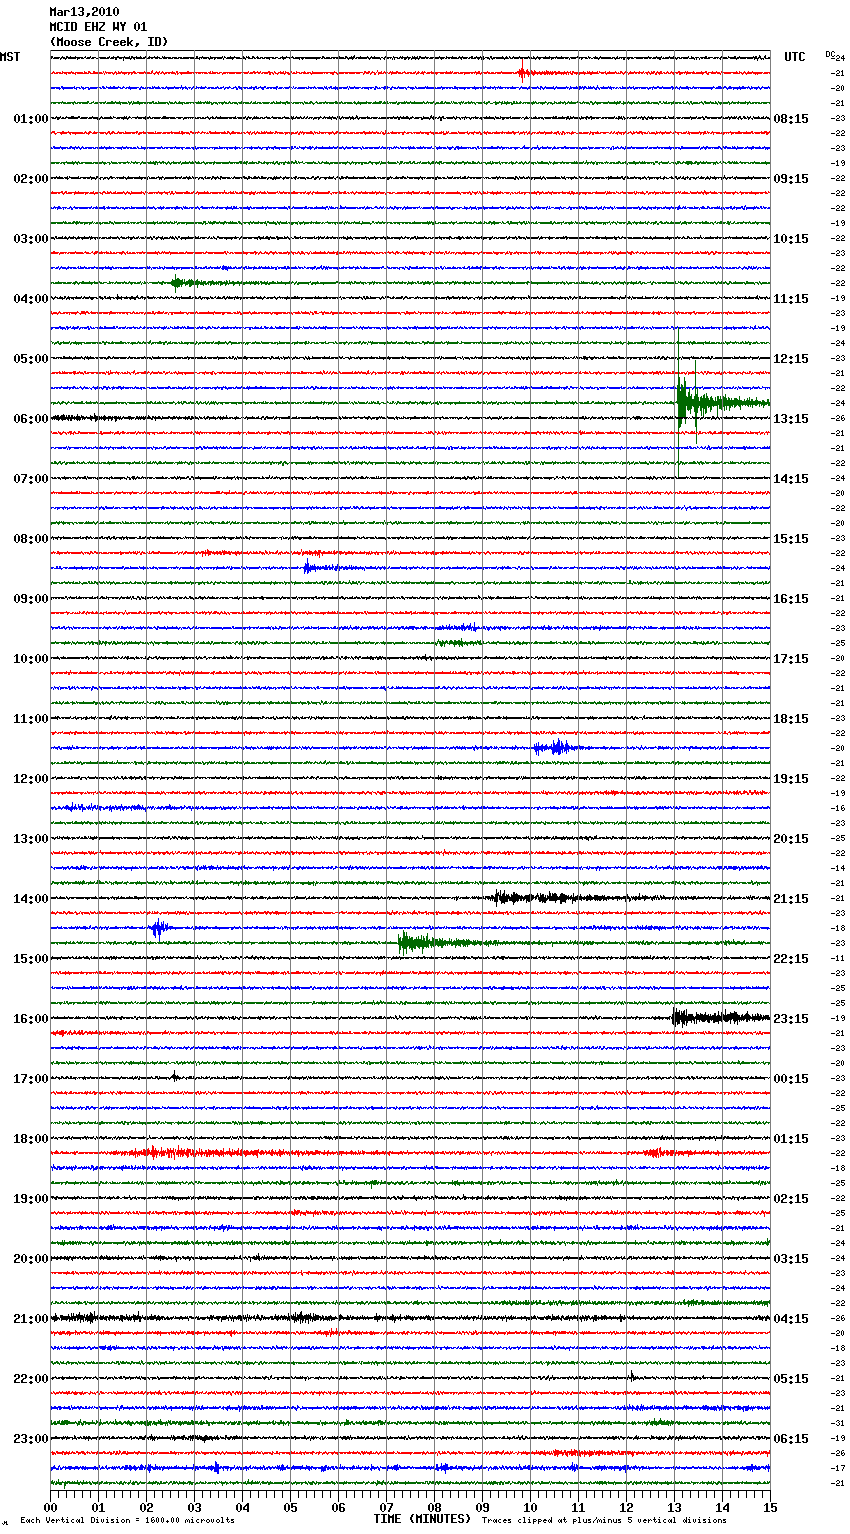Click the 02:15 UTC time label
The image size is (850, 1534).
(791, 1199)
